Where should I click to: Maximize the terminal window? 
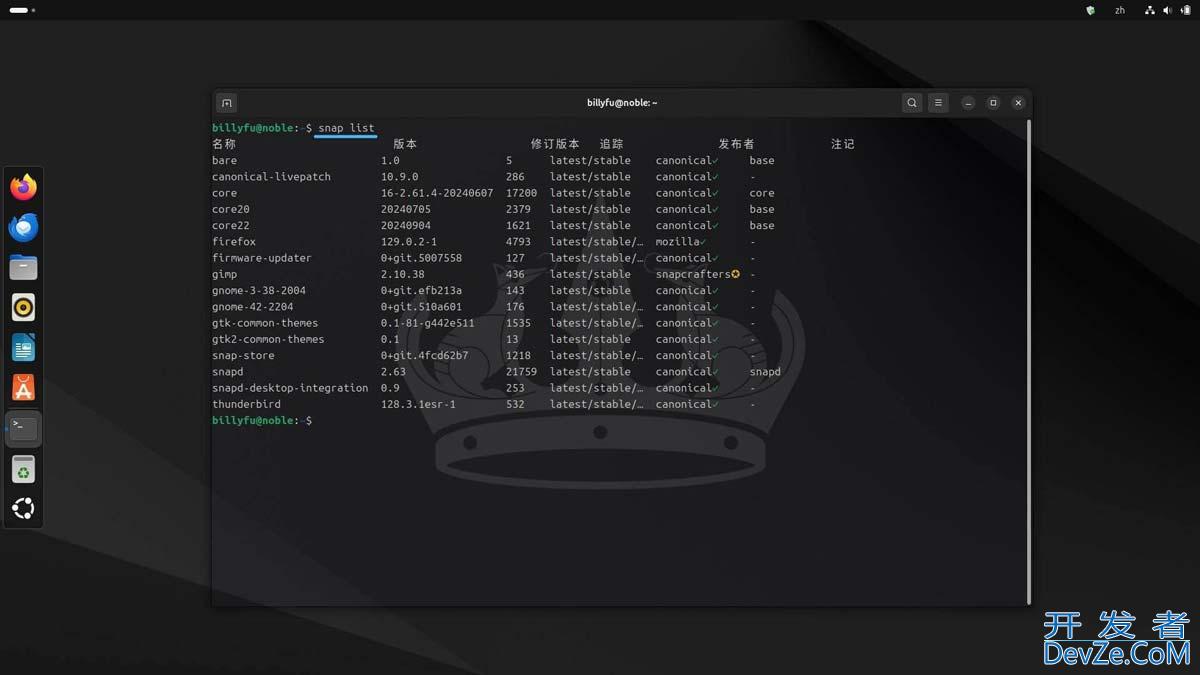click(x=993, y=103)
